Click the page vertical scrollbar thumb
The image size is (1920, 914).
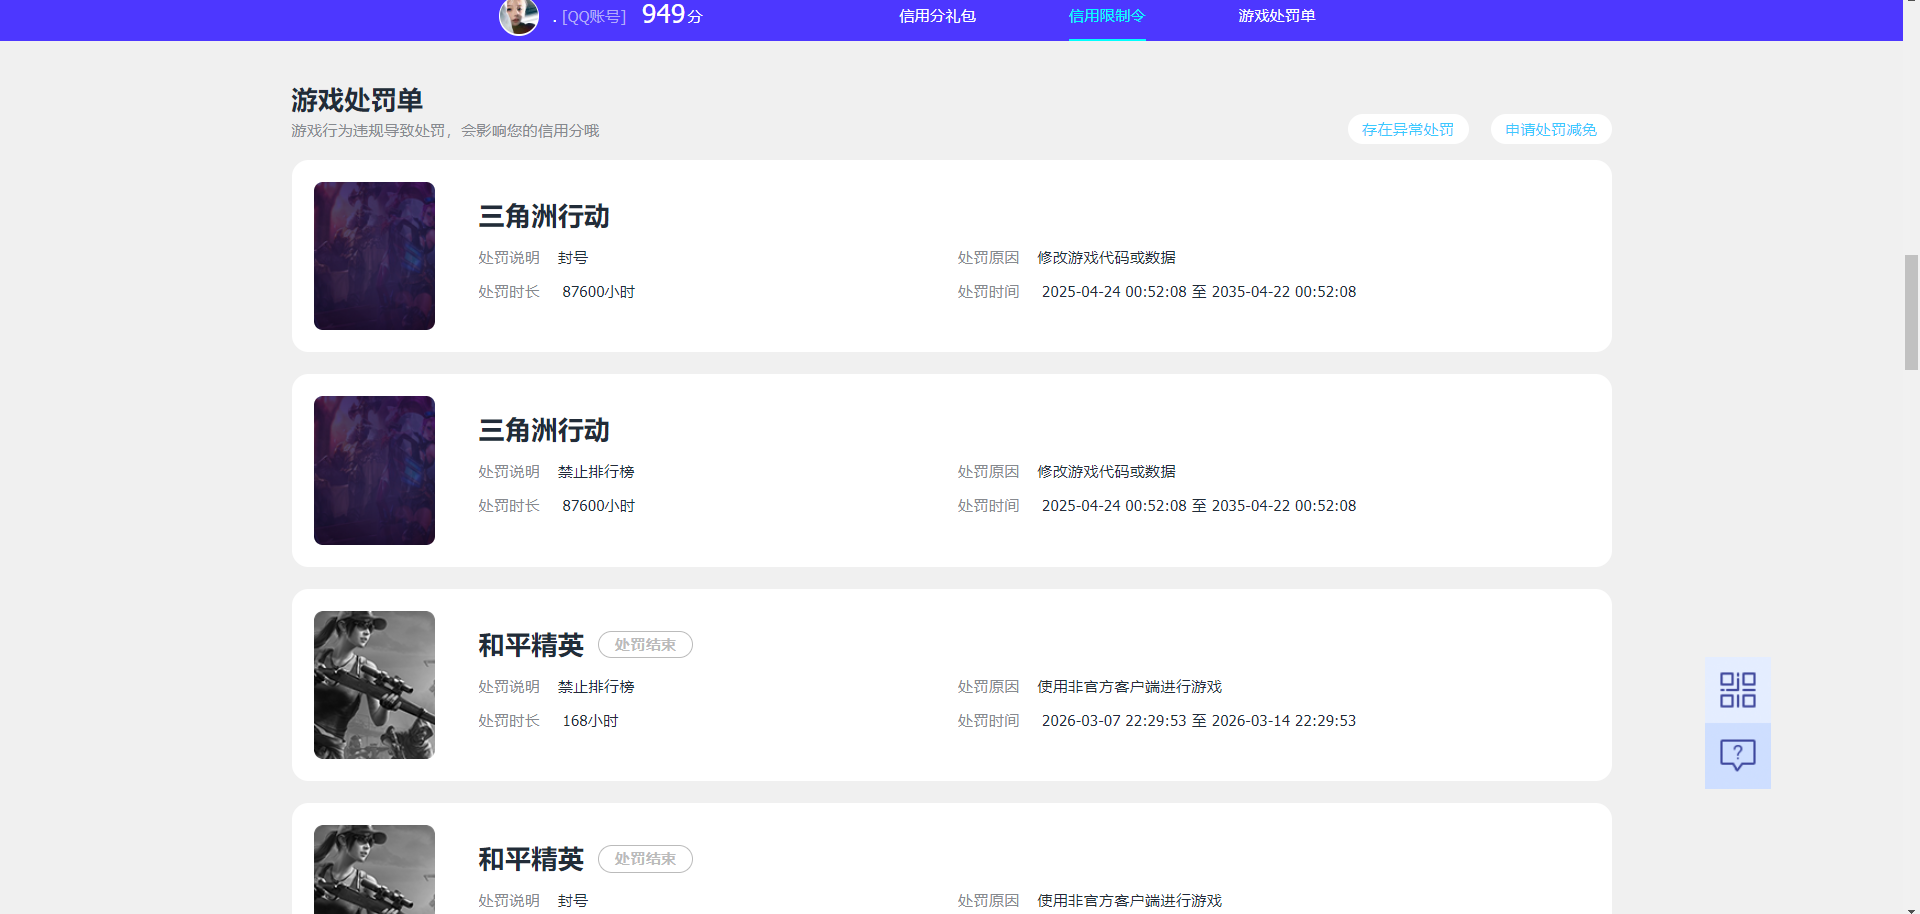click(1911, 312)
